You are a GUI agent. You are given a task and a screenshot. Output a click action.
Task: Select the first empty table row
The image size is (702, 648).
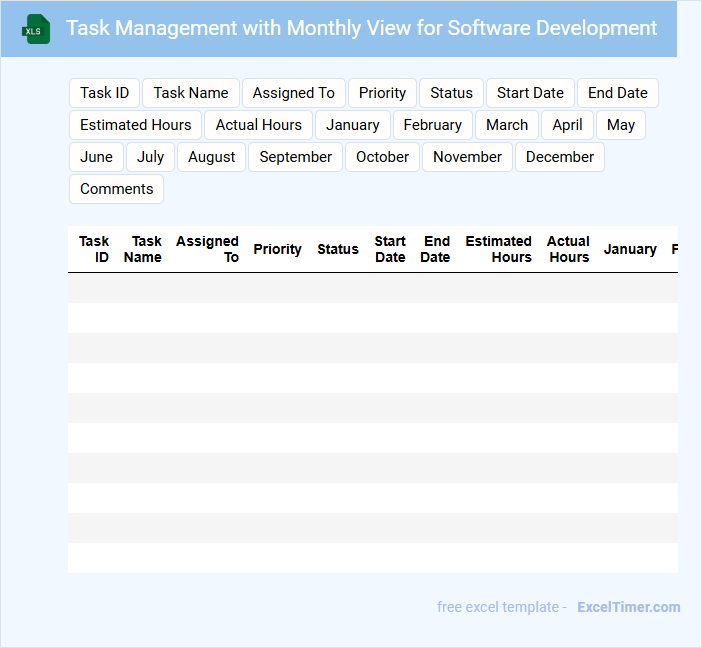pos(372,288)
